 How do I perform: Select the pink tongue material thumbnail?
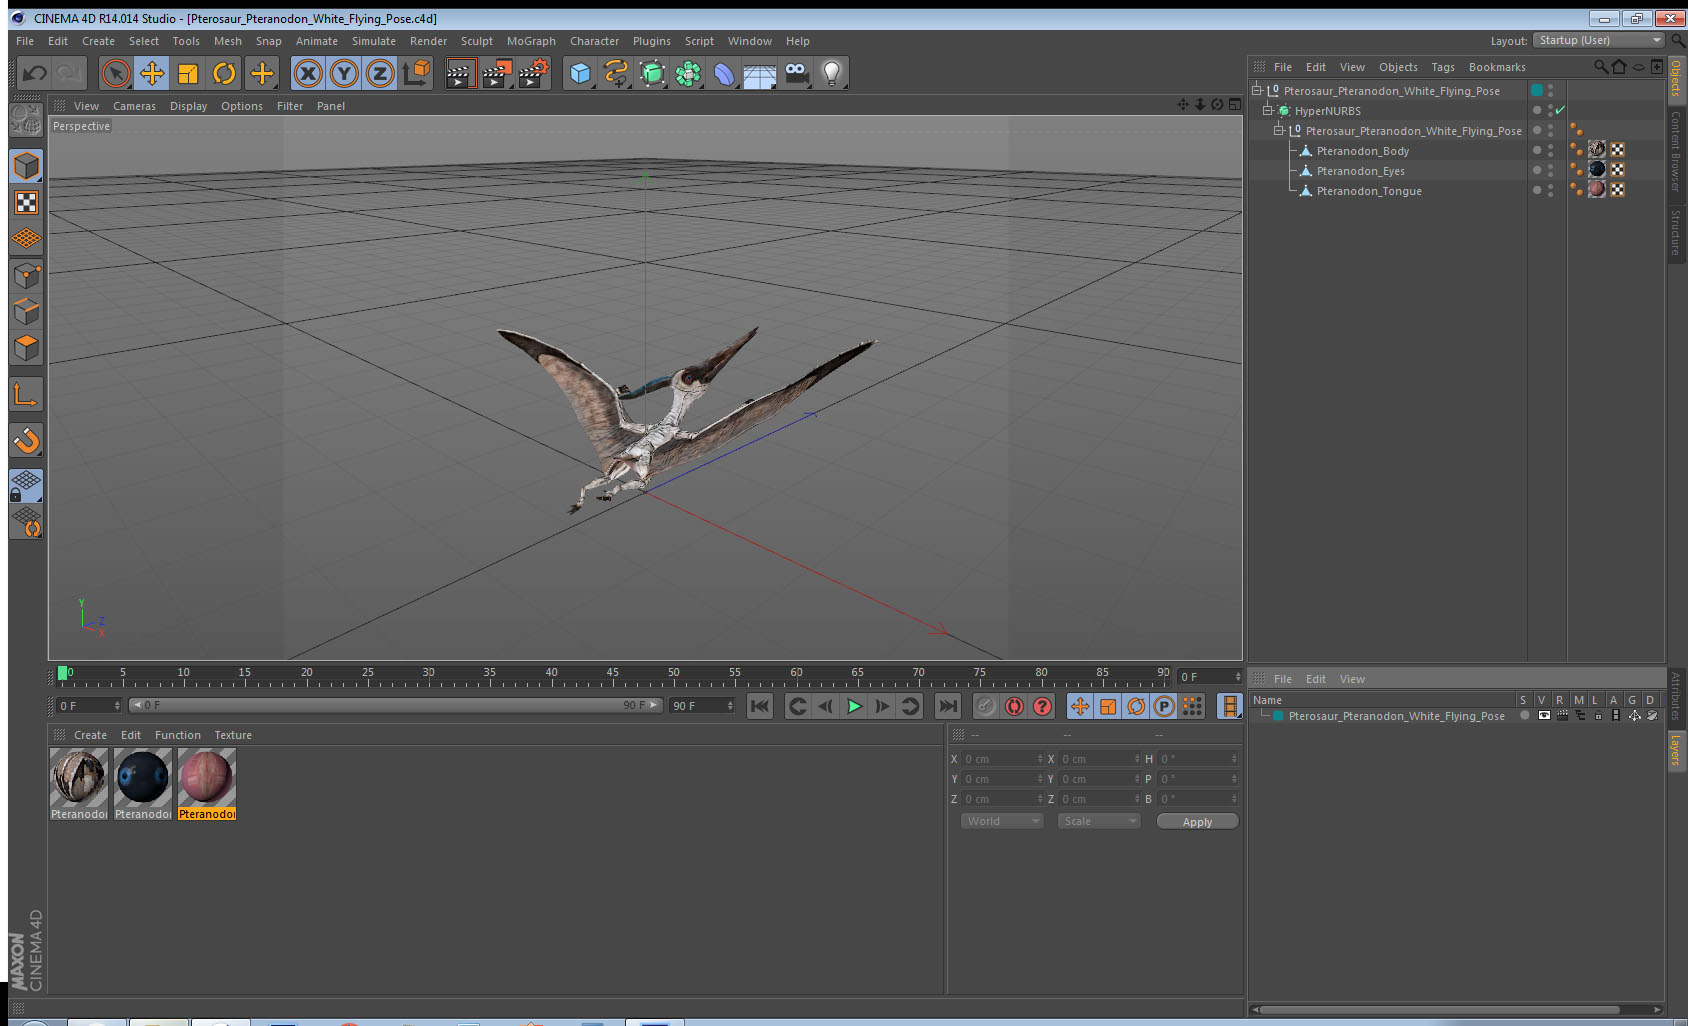pyautogui.click(x=207, y=778)
